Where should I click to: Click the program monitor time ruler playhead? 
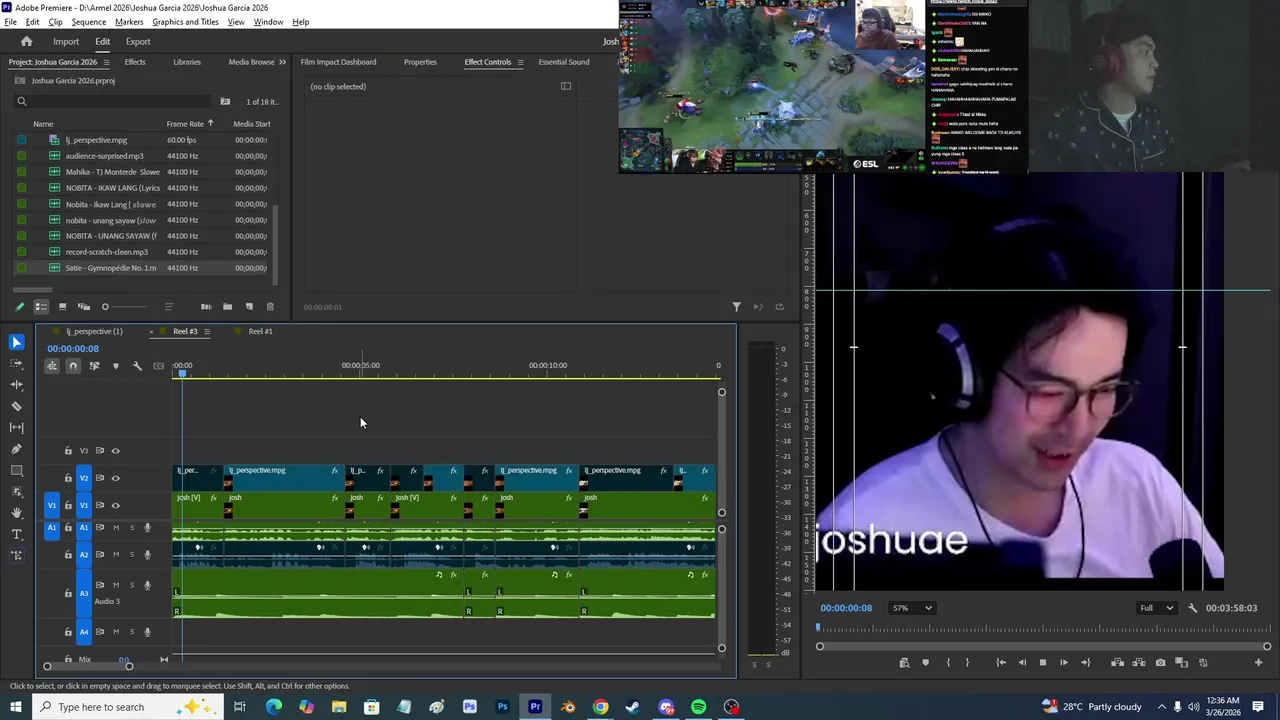click(x=818, y=627)
